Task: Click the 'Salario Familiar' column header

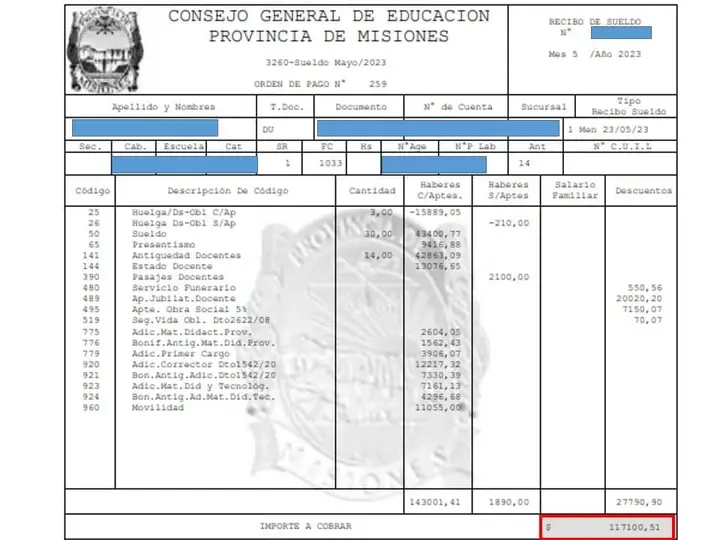Action: coord(574,190)
